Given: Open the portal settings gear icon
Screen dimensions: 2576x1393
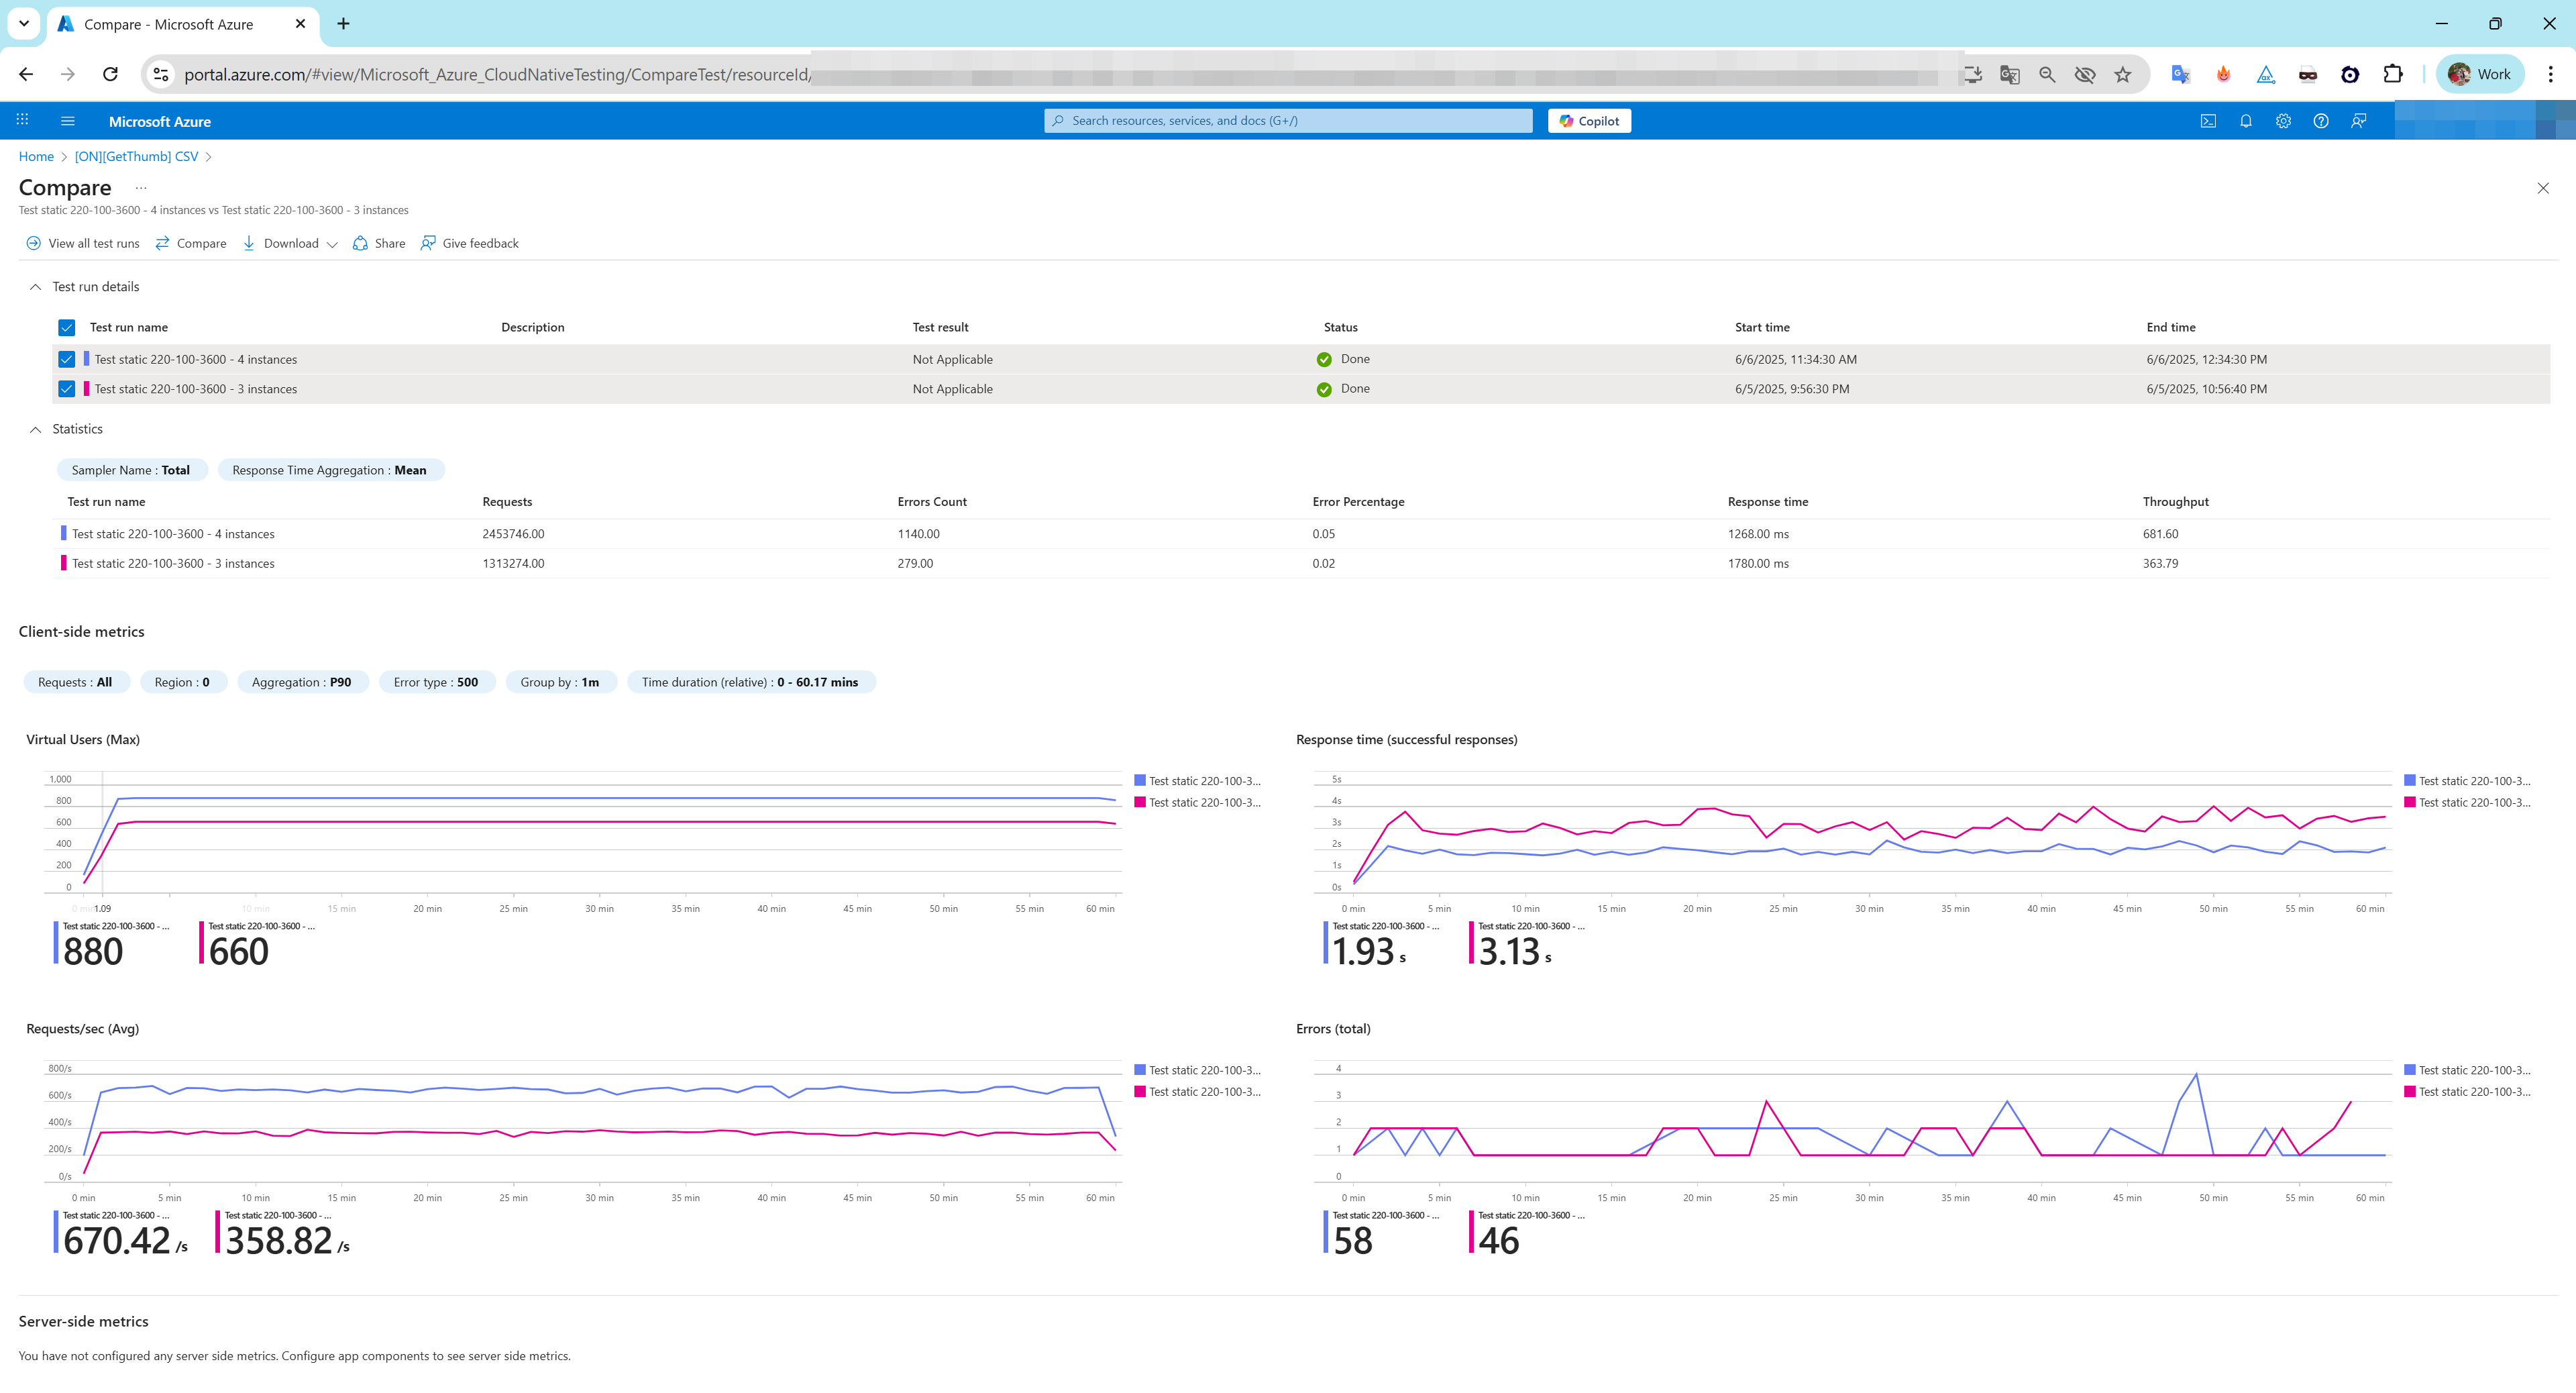Looking at the screenshot, I should [2283, 121].
